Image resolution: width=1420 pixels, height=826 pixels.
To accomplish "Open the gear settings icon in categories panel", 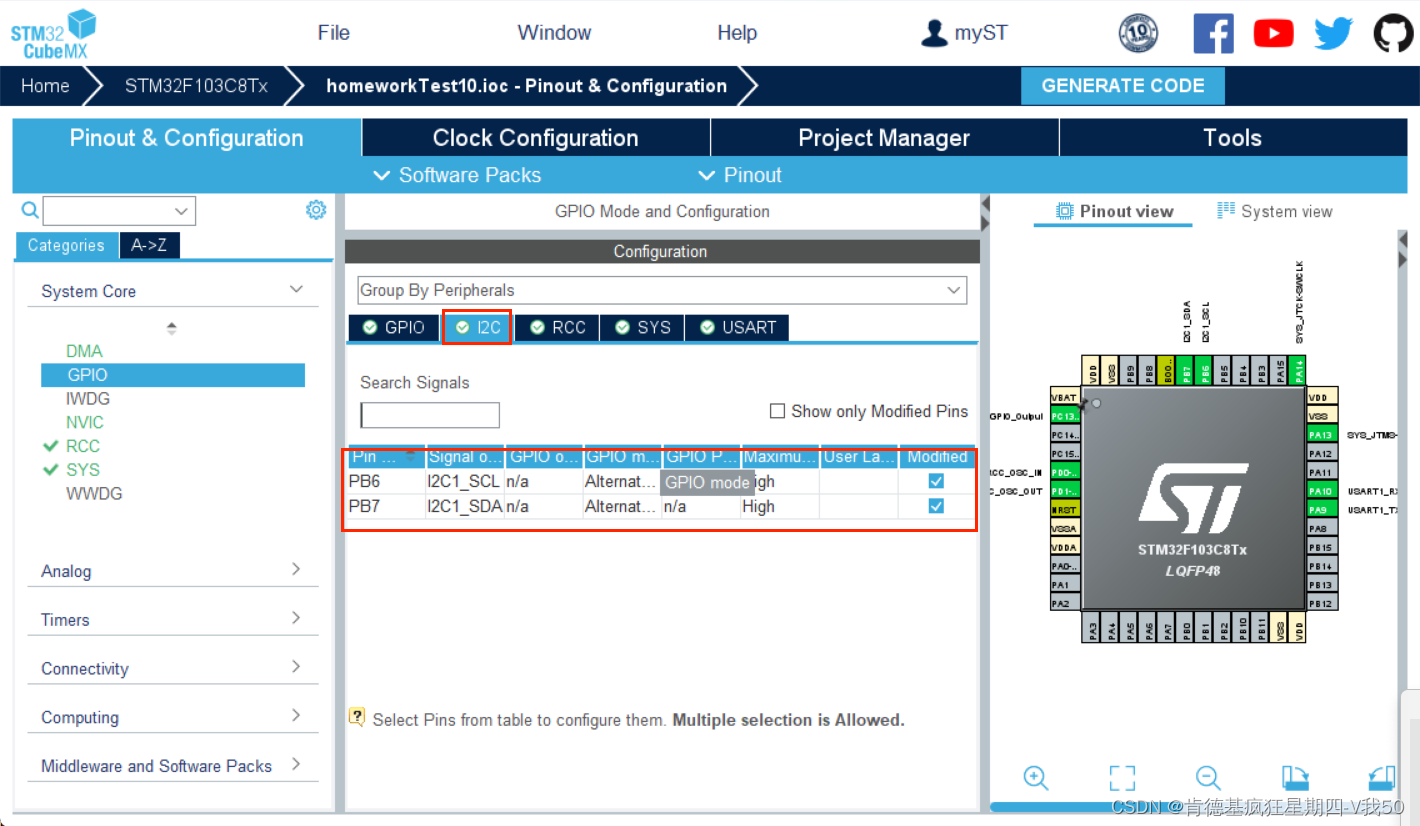I will (316, 210).
